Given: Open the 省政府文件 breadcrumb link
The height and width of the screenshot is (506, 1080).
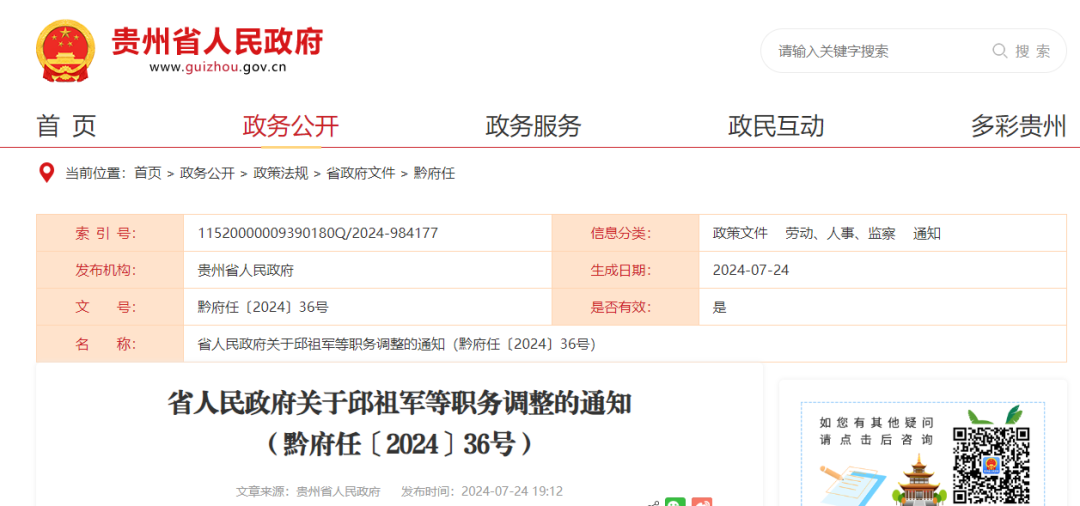Looking at the screenshot, I should [361, 173].
